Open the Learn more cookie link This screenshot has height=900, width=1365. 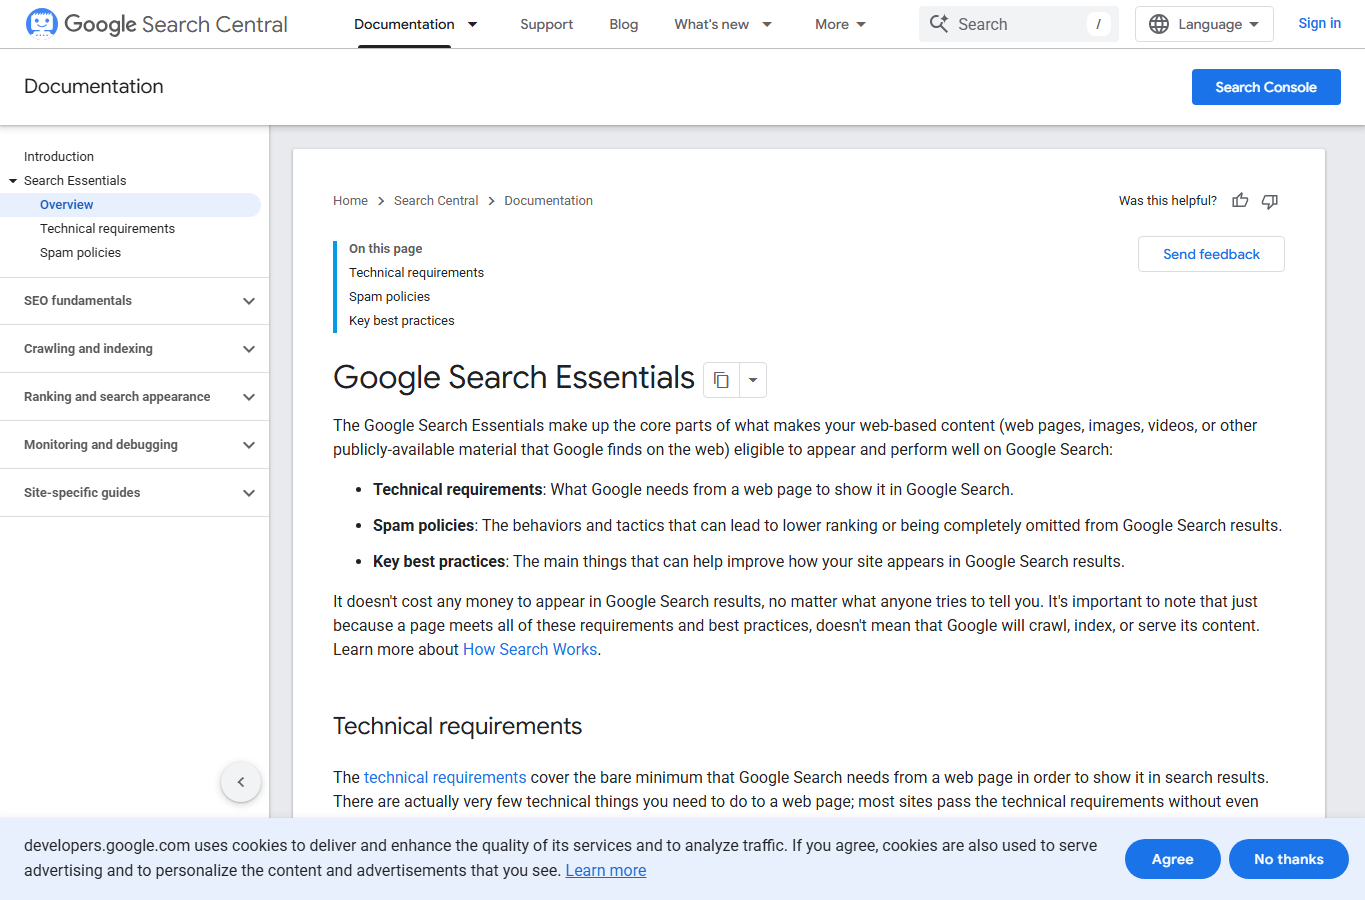[x=606, y=870]
